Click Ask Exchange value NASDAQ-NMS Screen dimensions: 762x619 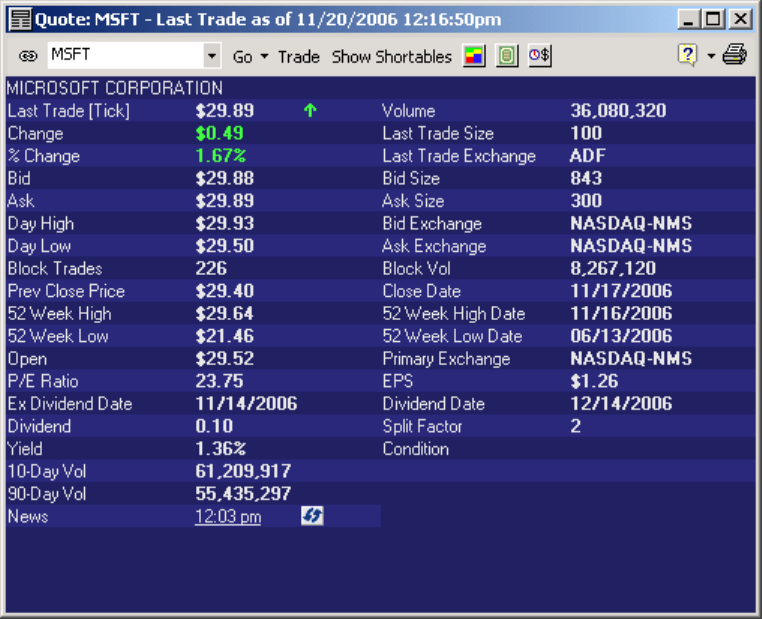[631, 246]
